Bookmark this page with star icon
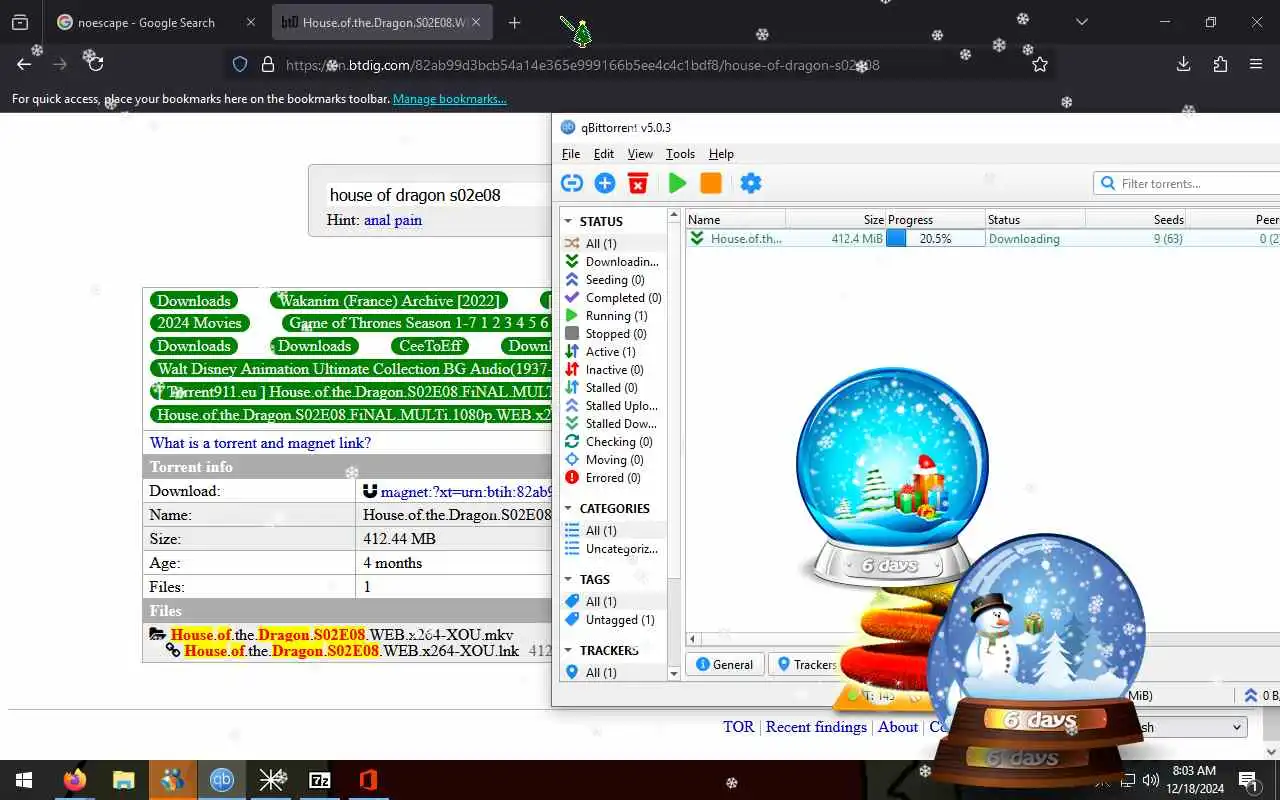The image size is (1280, 800). [x=1040, y=65]
